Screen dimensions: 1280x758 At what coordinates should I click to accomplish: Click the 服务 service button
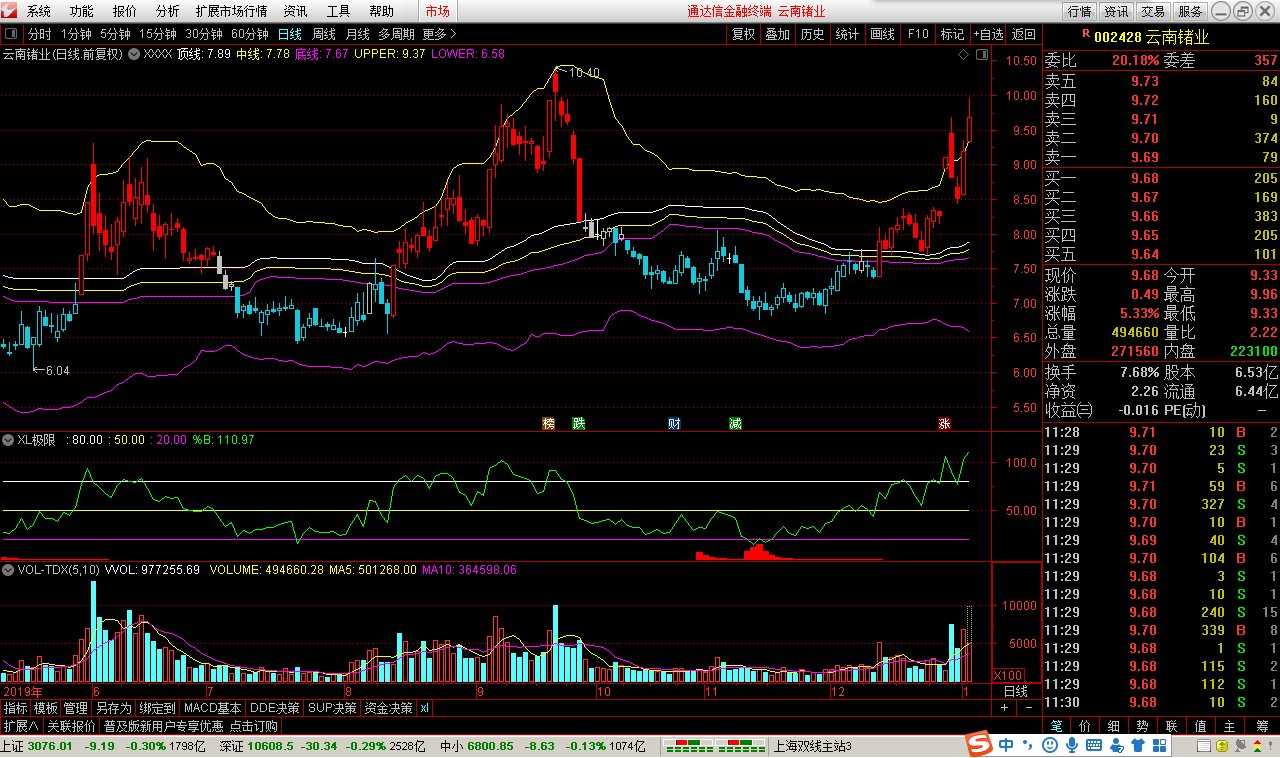tap(1190, 12)
